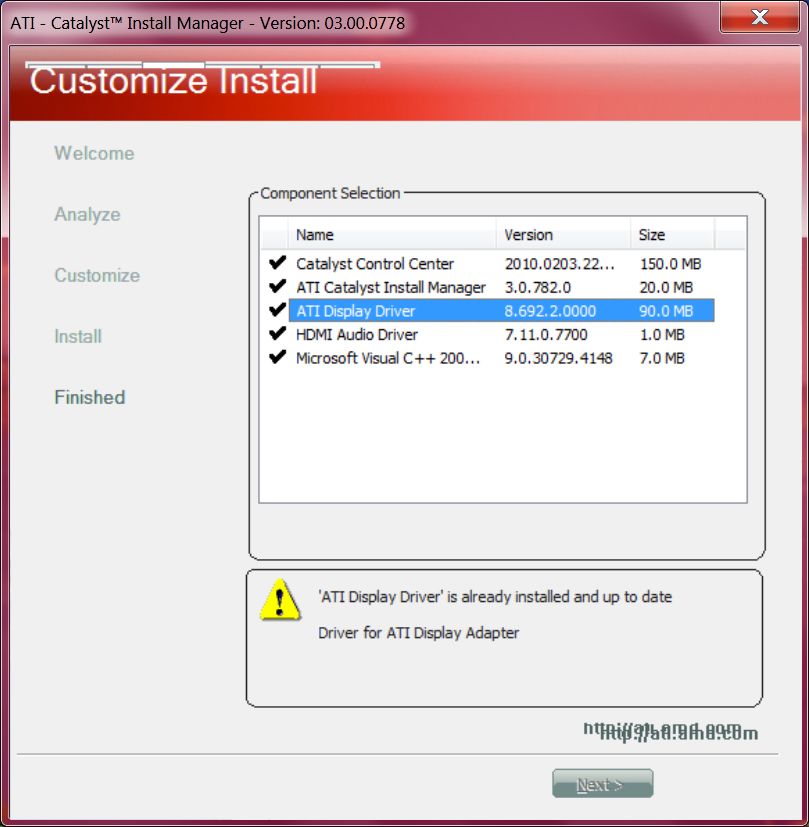This screenshot has height=827, width=809.
Task: Select the ATI Display Driver row name
Action: coord(356,311)
